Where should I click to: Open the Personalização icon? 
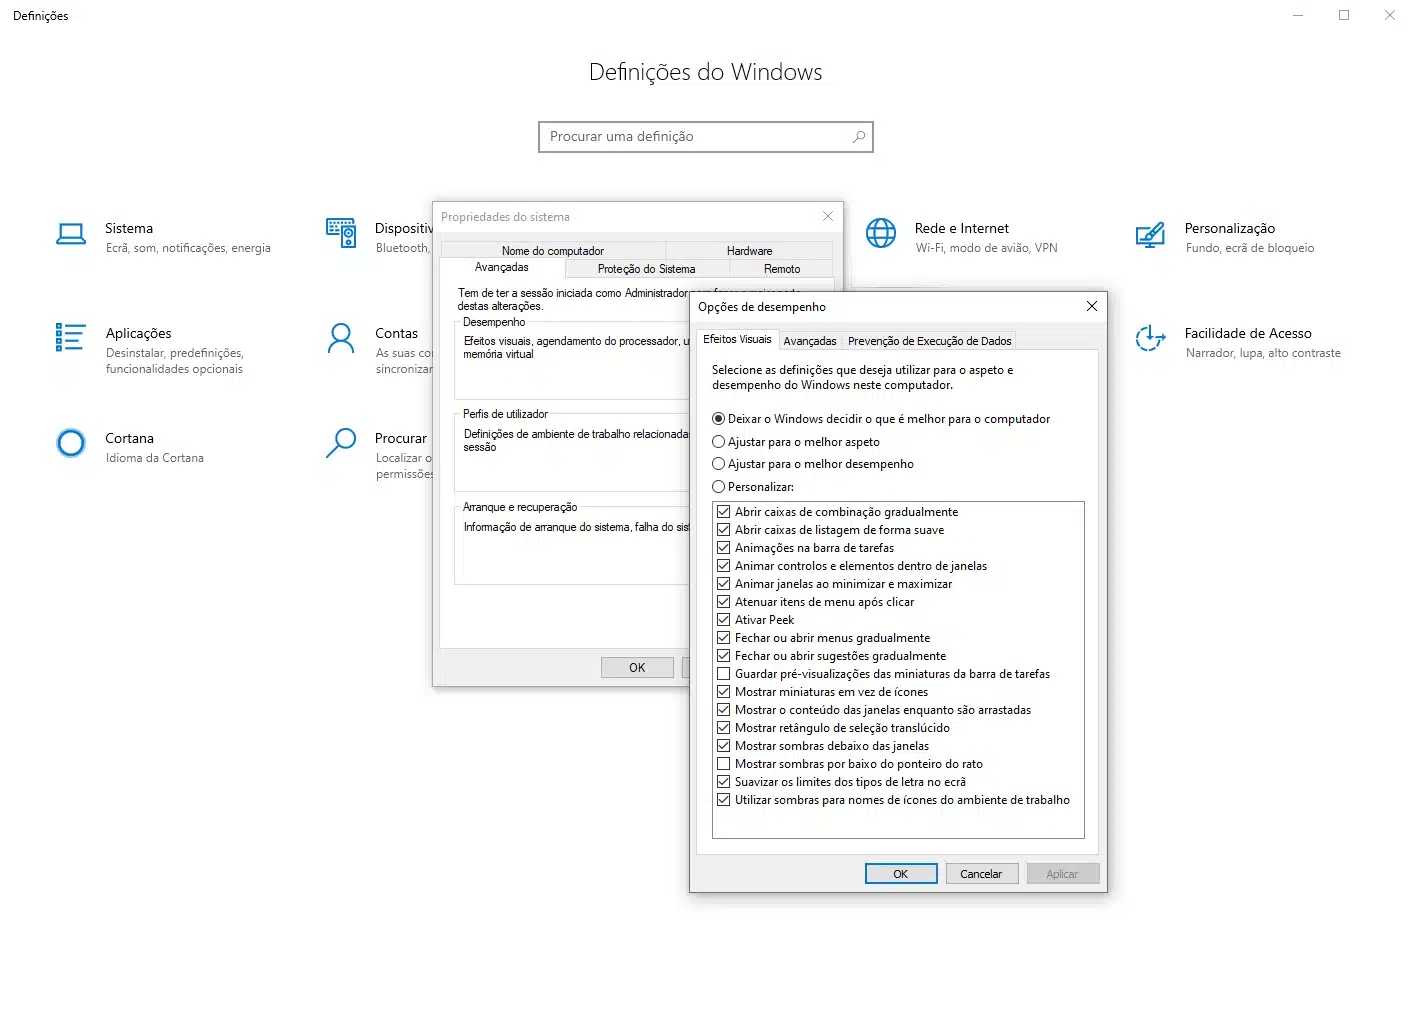pos(1150,235)
